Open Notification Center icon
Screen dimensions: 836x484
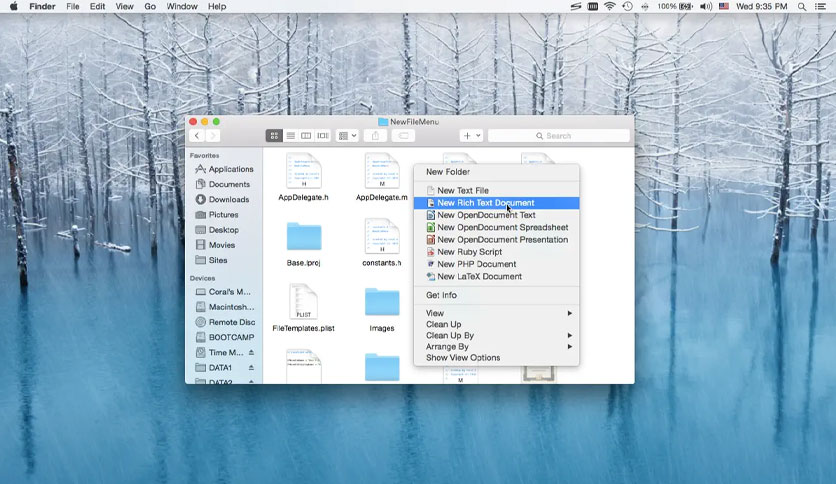tap(821, 6)
